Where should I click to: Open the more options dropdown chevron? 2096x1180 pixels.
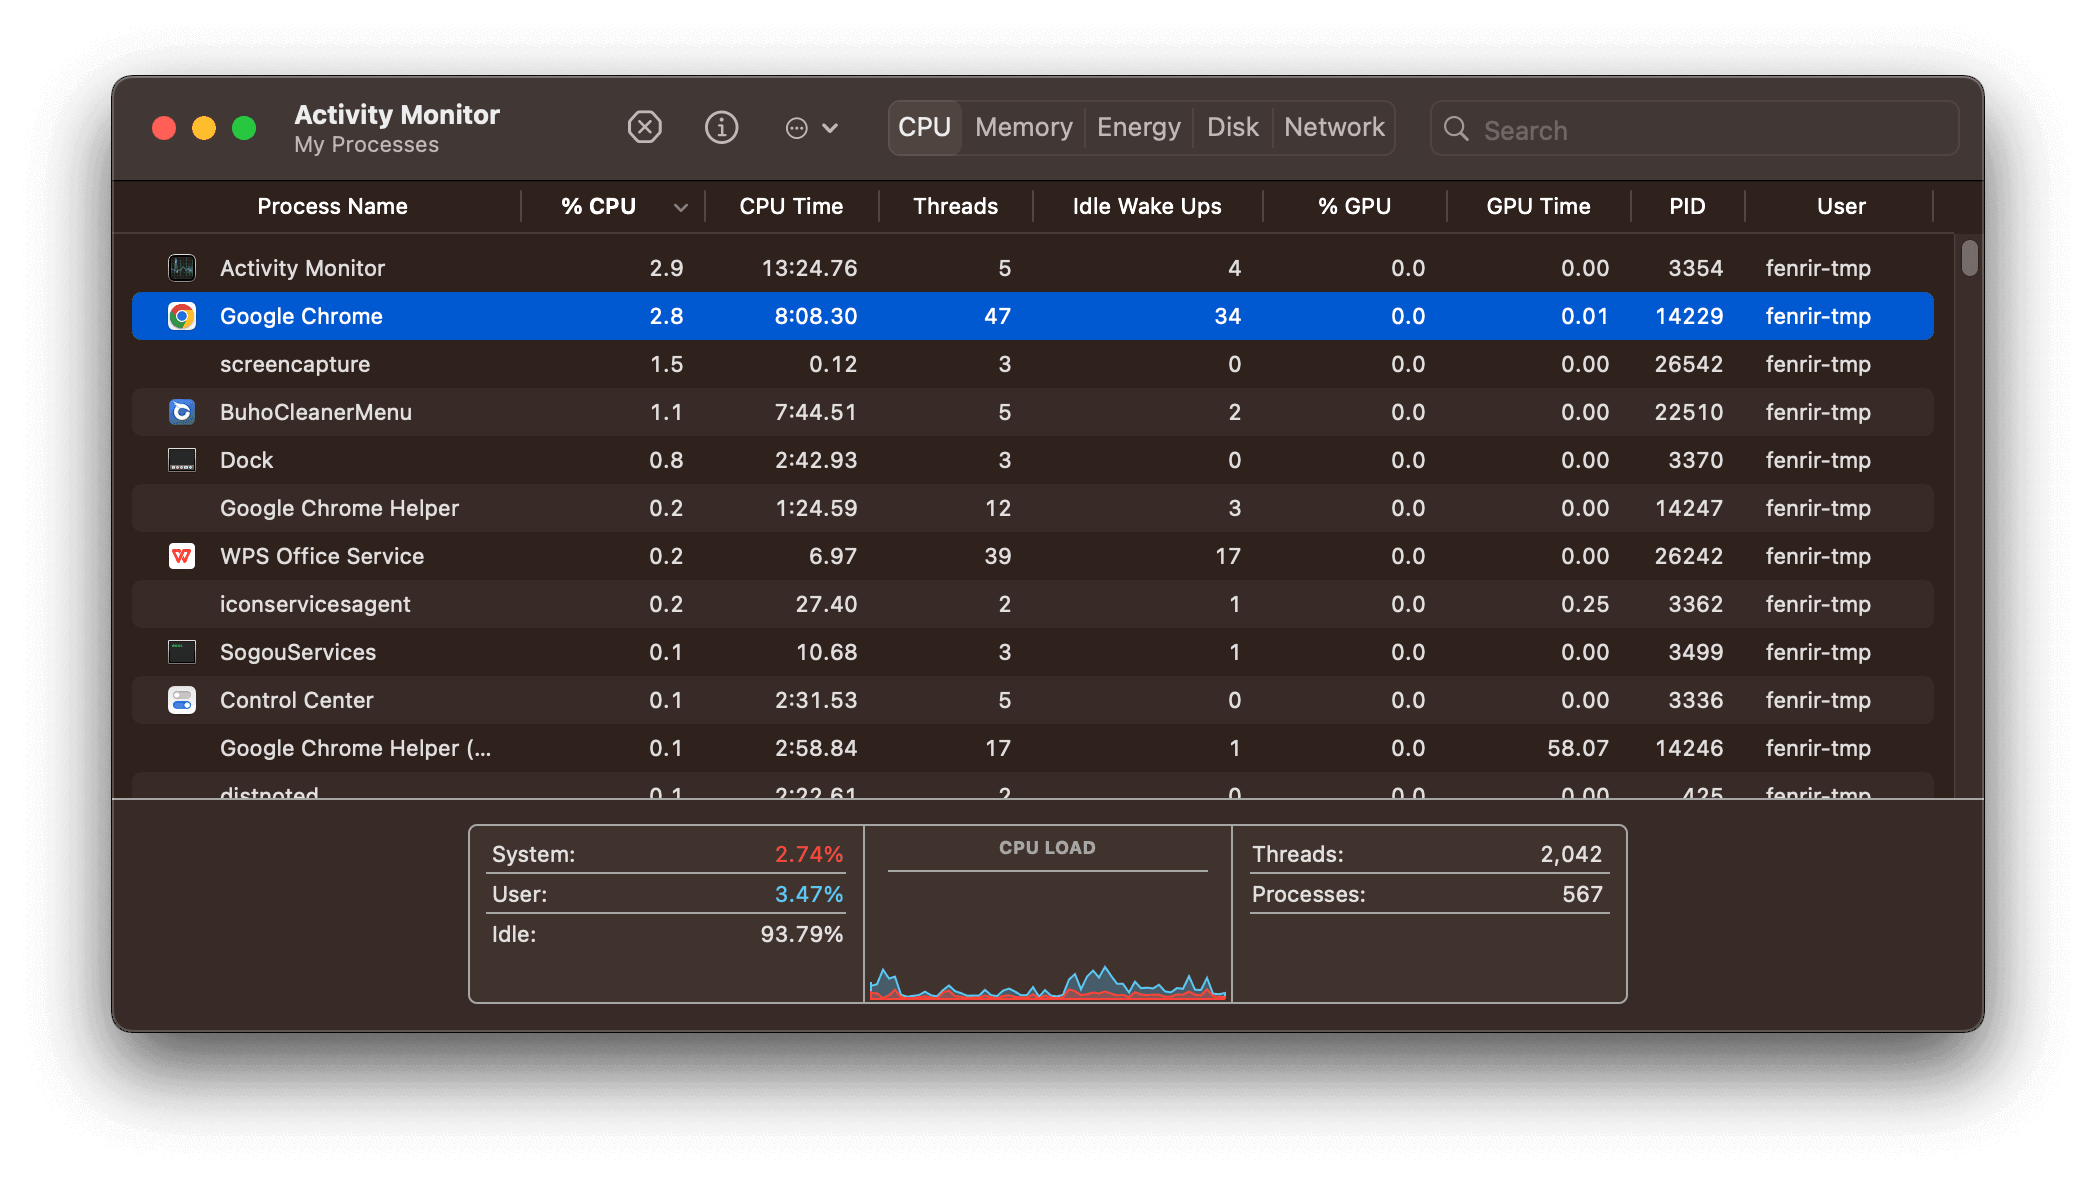831,129
